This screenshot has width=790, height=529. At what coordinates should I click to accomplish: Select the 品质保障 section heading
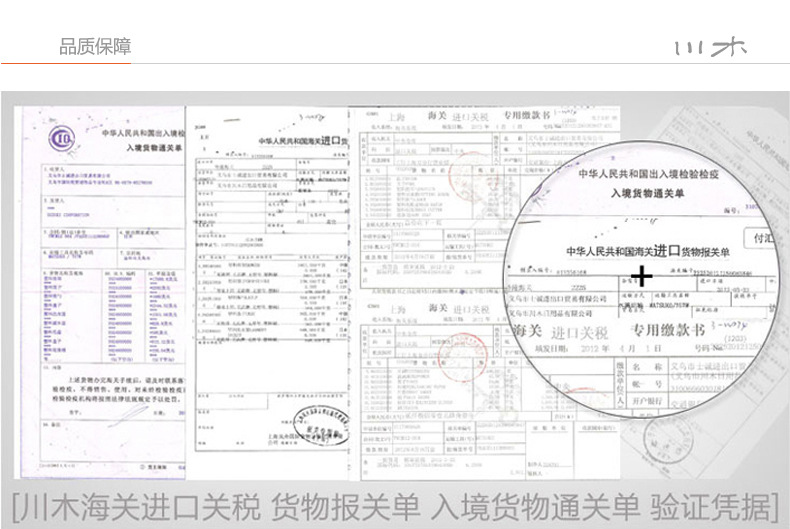[95, 46]
